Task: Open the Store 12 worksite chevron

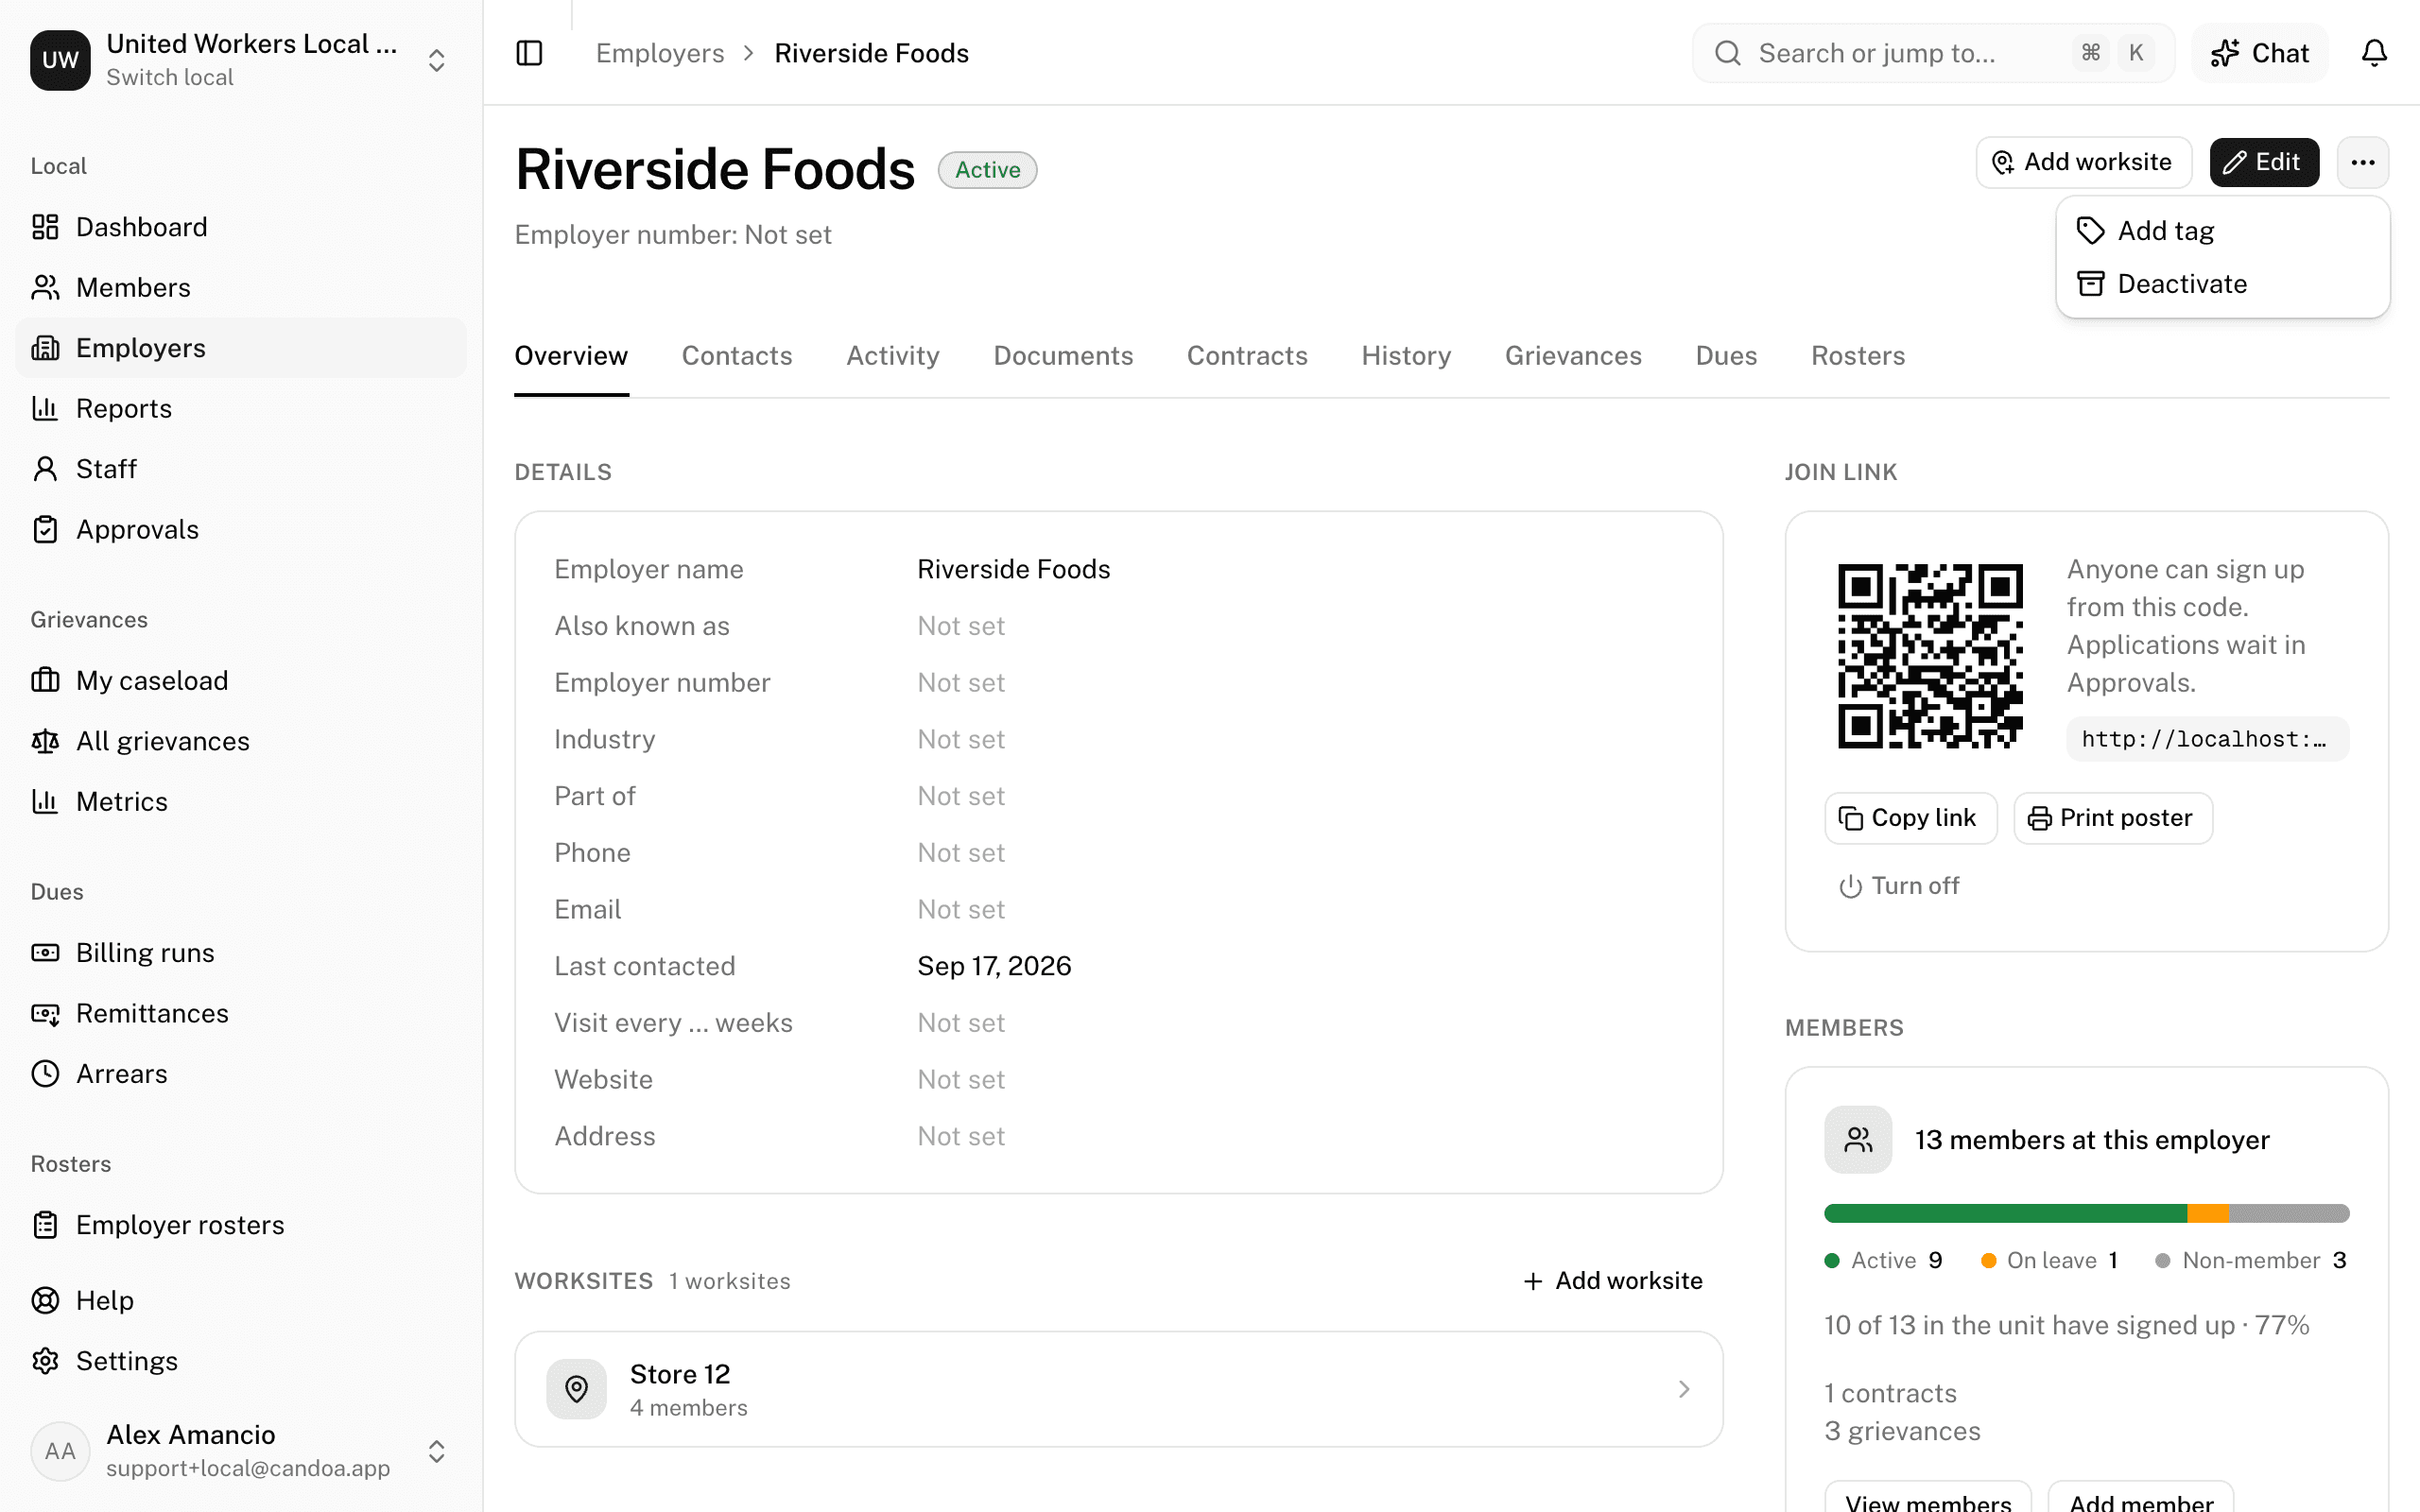Action: [1684, 1389]
